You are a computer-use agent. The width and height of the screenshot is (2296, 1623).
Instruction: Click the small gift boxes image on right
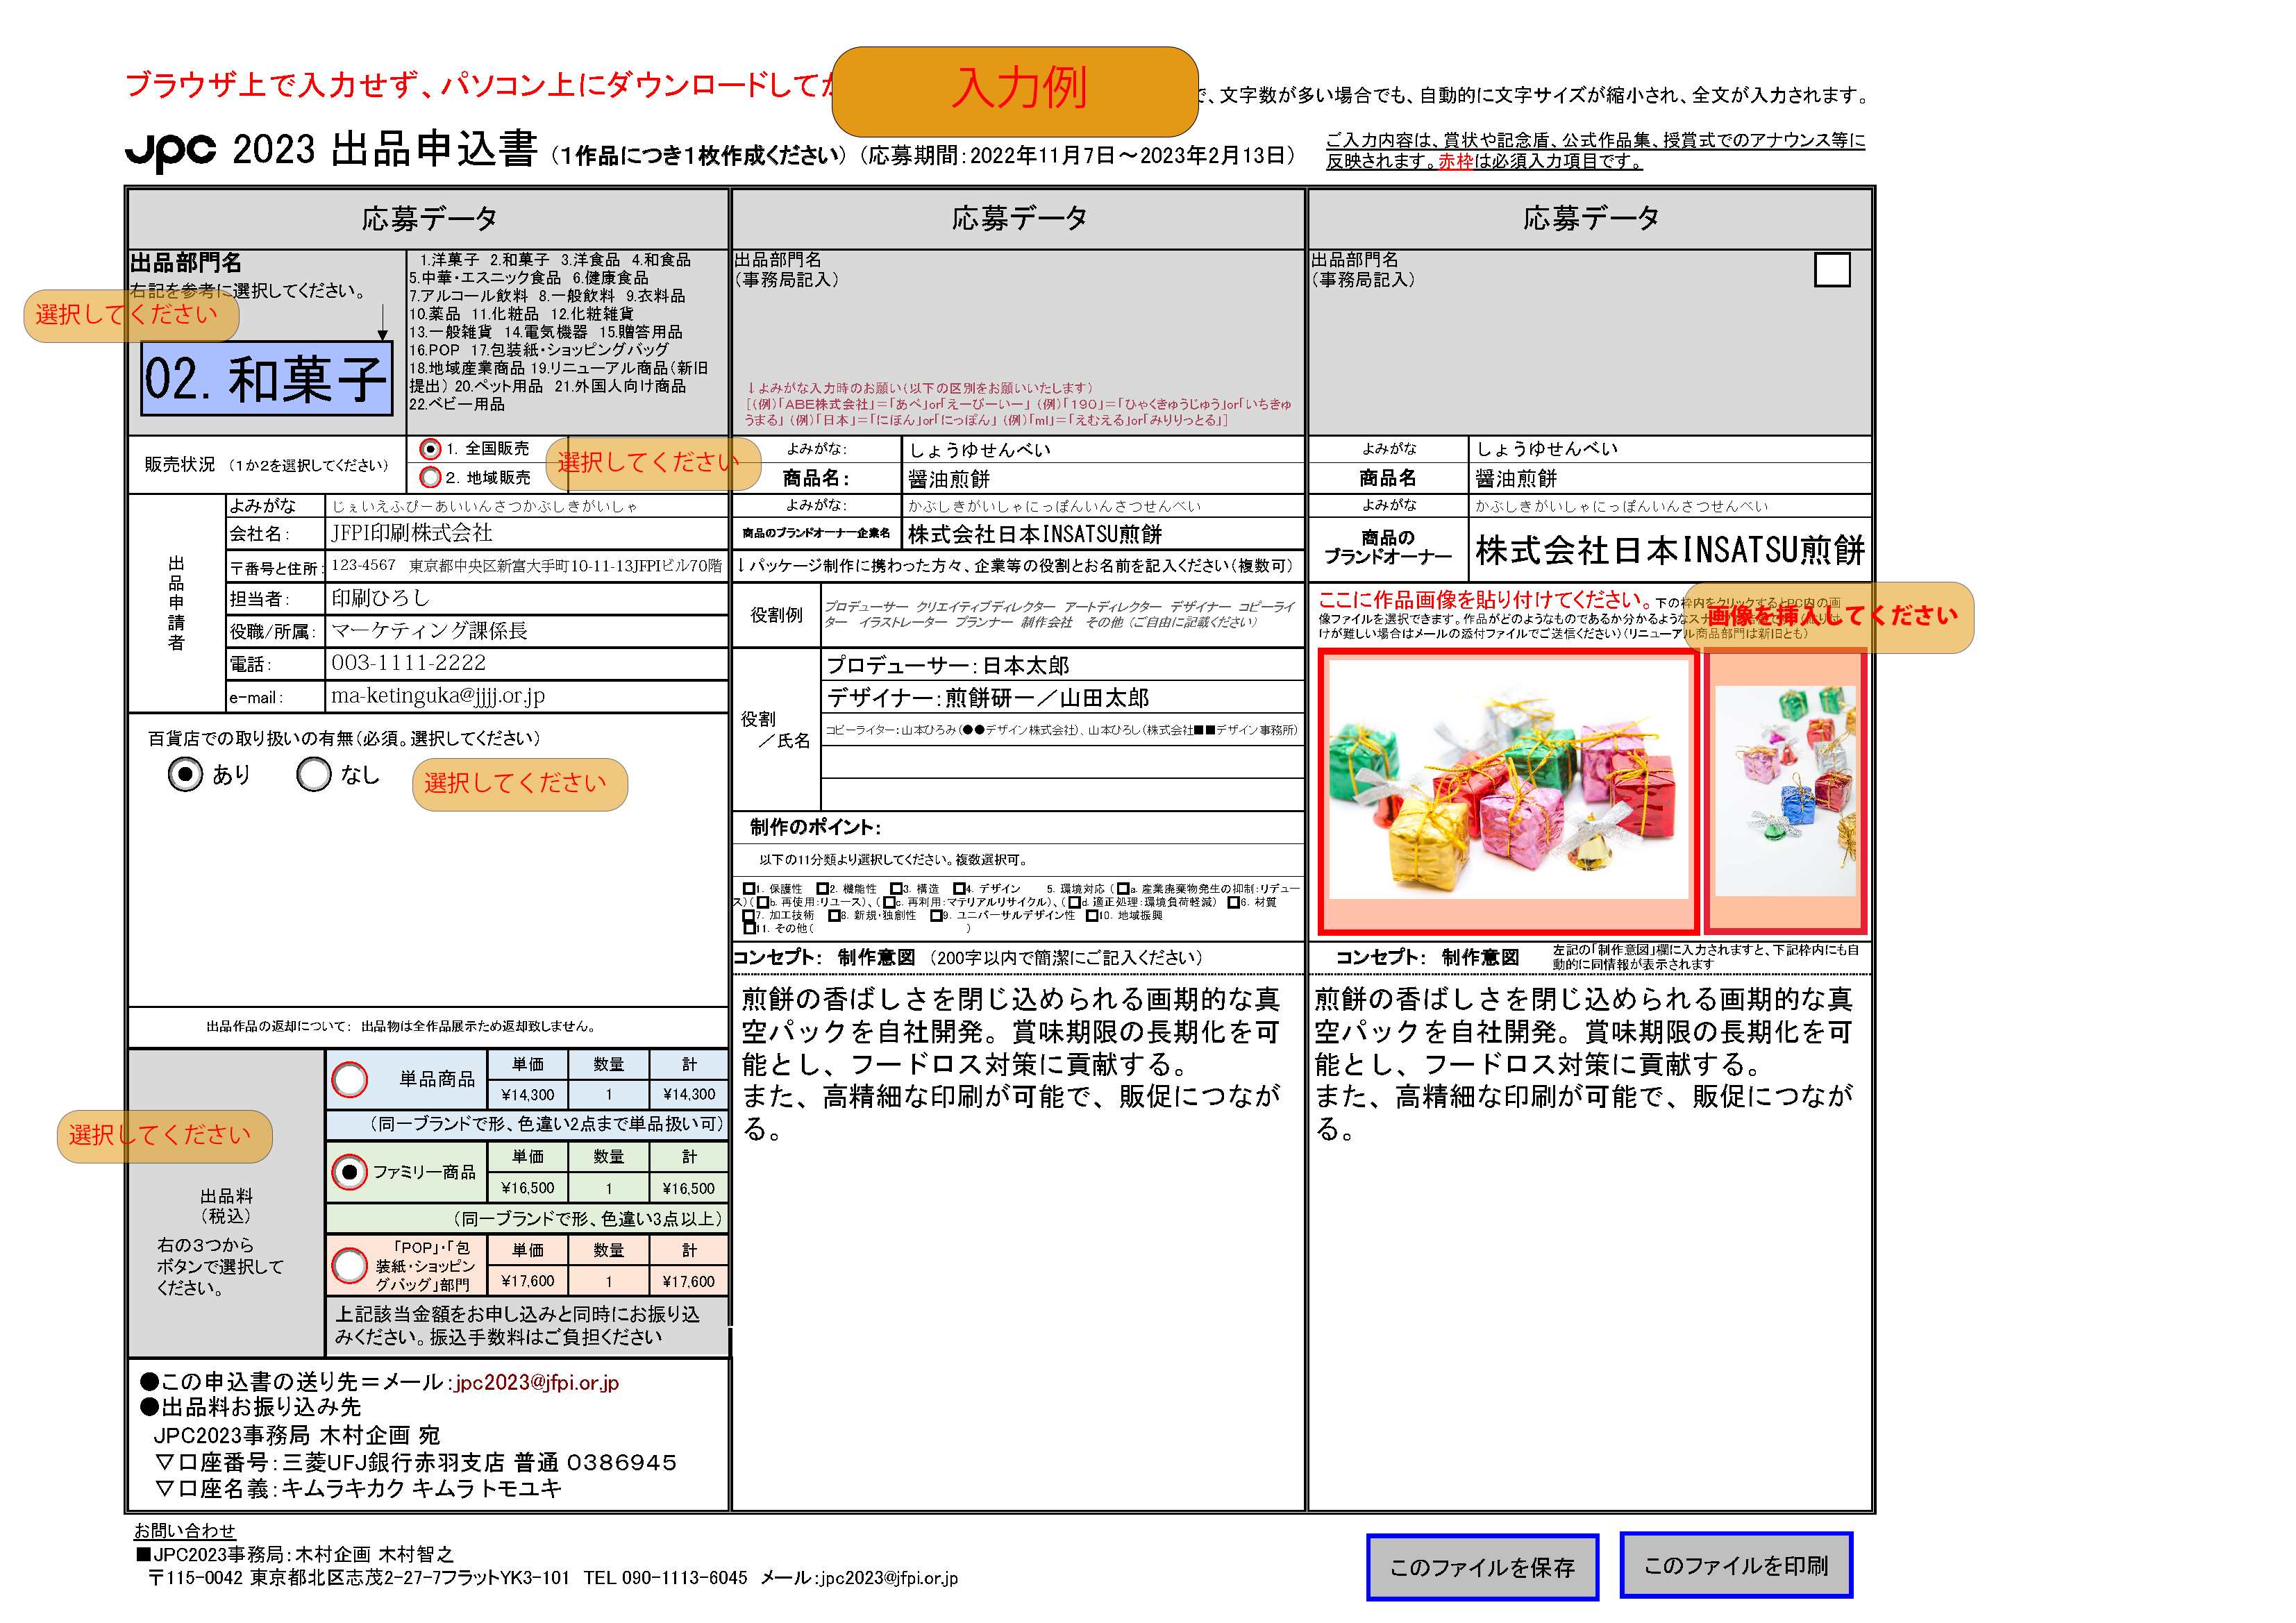pyautogui.click(x=1785, y=790)
